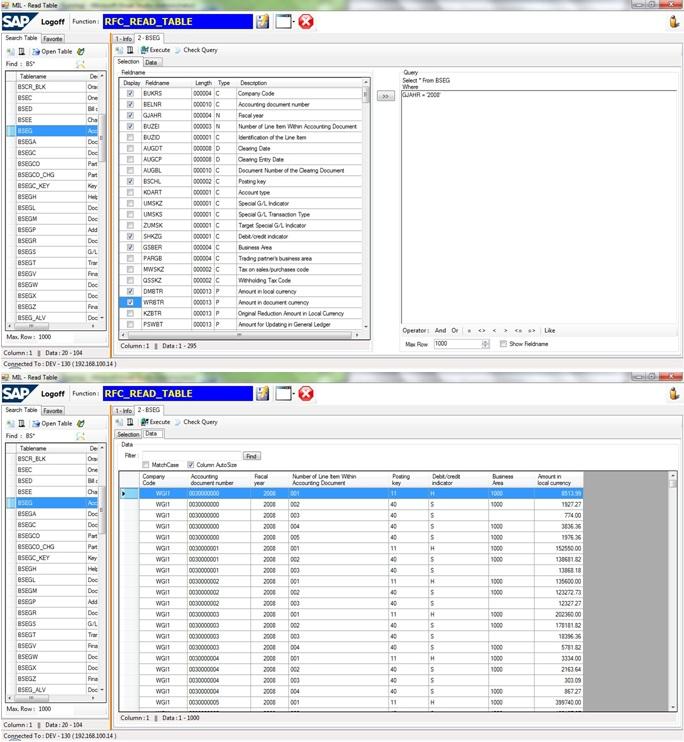Click the row selector arrow of first data row
This screenshot has width=684, height=742.
pyautogui.click(x=124, y=494)
